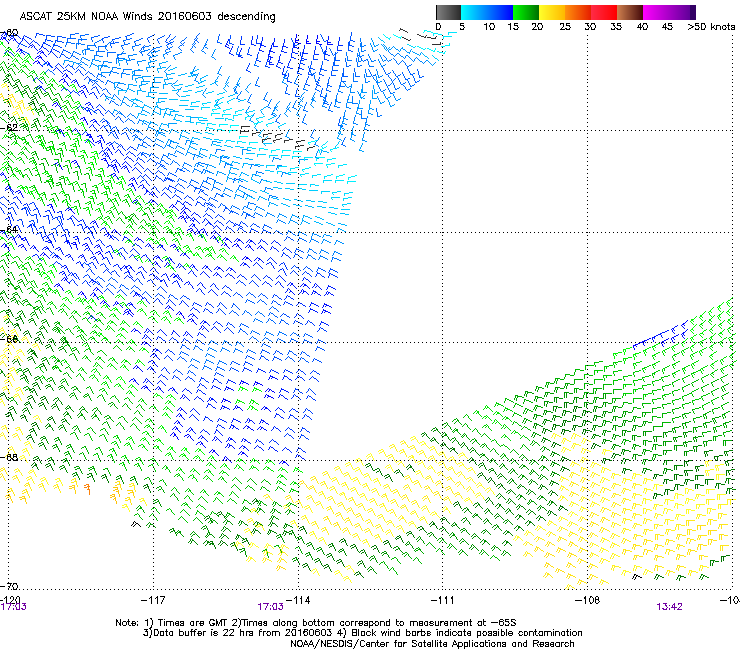Click the yellow 20-25 knots legend swatch

pyautogui.click(x=552, y=12)
